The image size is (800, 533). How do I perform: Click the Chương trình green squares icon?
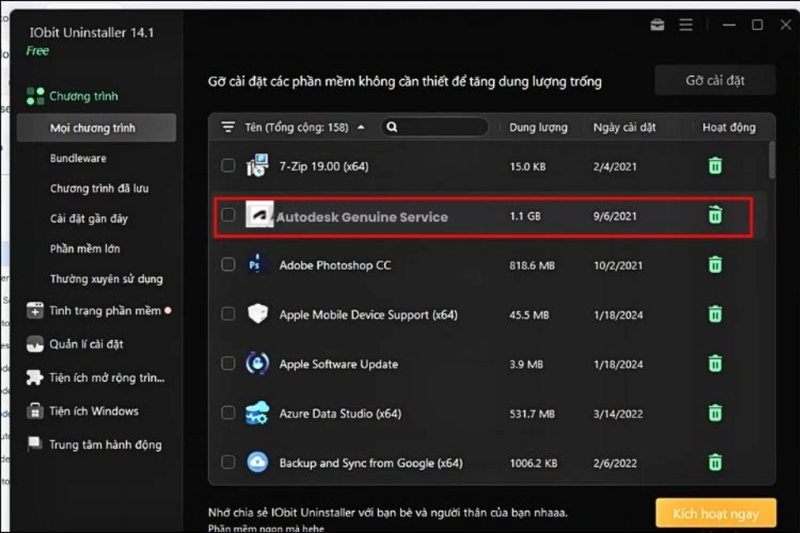(35, 96)
